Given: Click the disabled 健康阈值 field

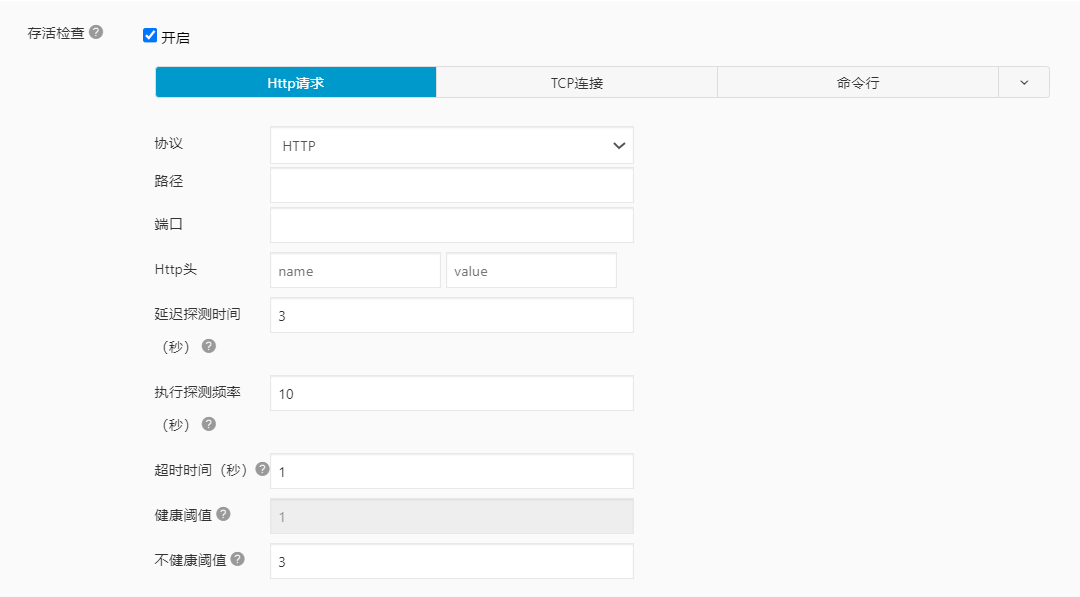Looking at the screenshot, I should pyautogui.click(x=452, y=516).
